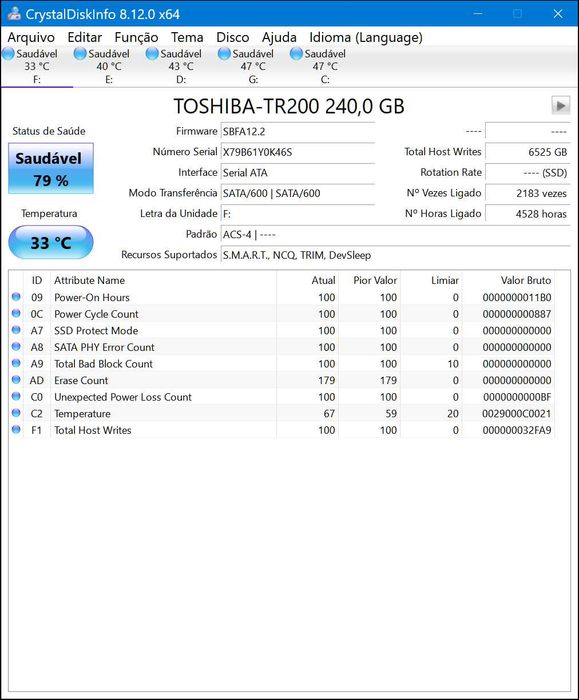This screenshot has width=579, height=700.
Task: Open the Tema menu
Action: (187, 38)
